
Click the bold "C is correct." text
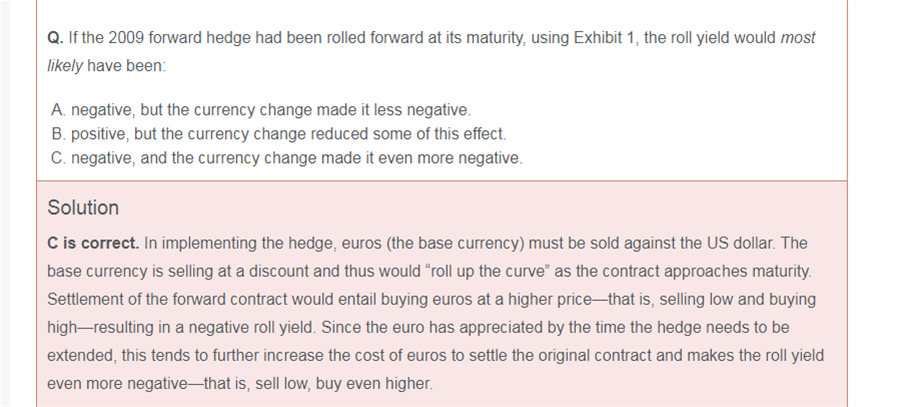click(x=93, y=243)
